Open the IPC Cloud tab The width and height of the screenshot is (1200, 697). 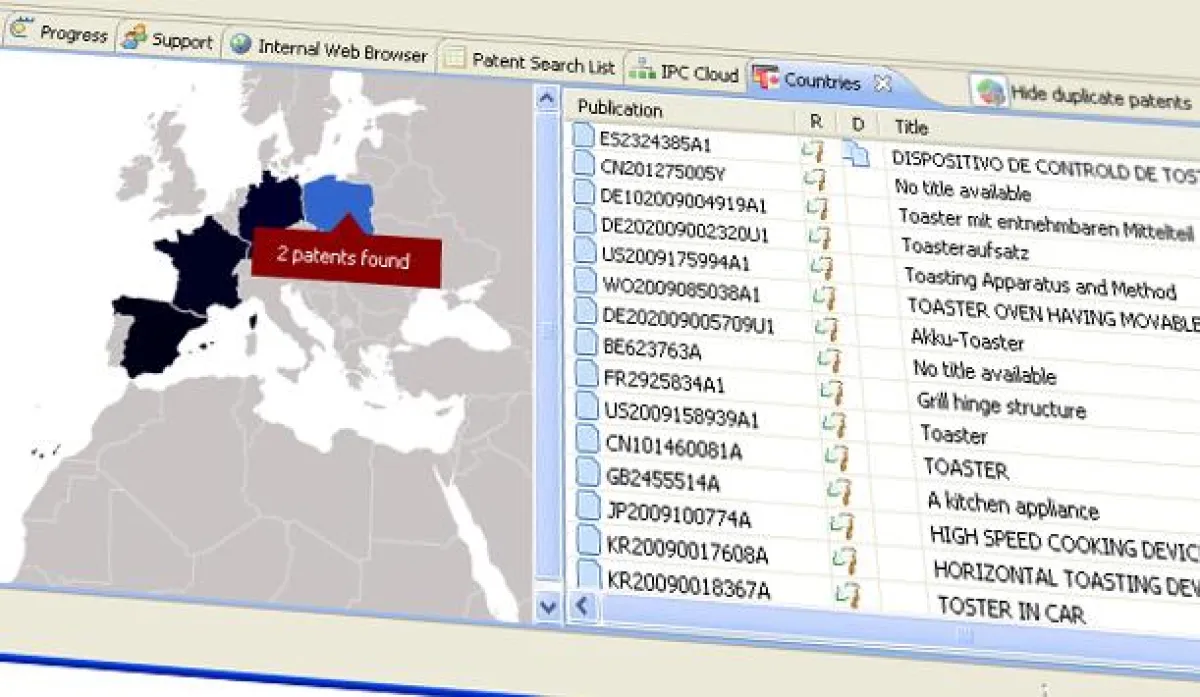tap(686, 73)
